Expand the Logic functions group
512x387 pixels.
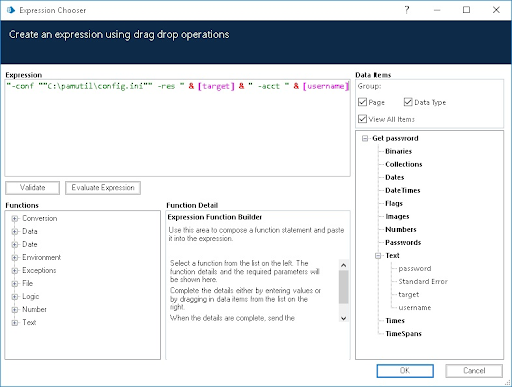pyautogui.click(x=15, y=297)
